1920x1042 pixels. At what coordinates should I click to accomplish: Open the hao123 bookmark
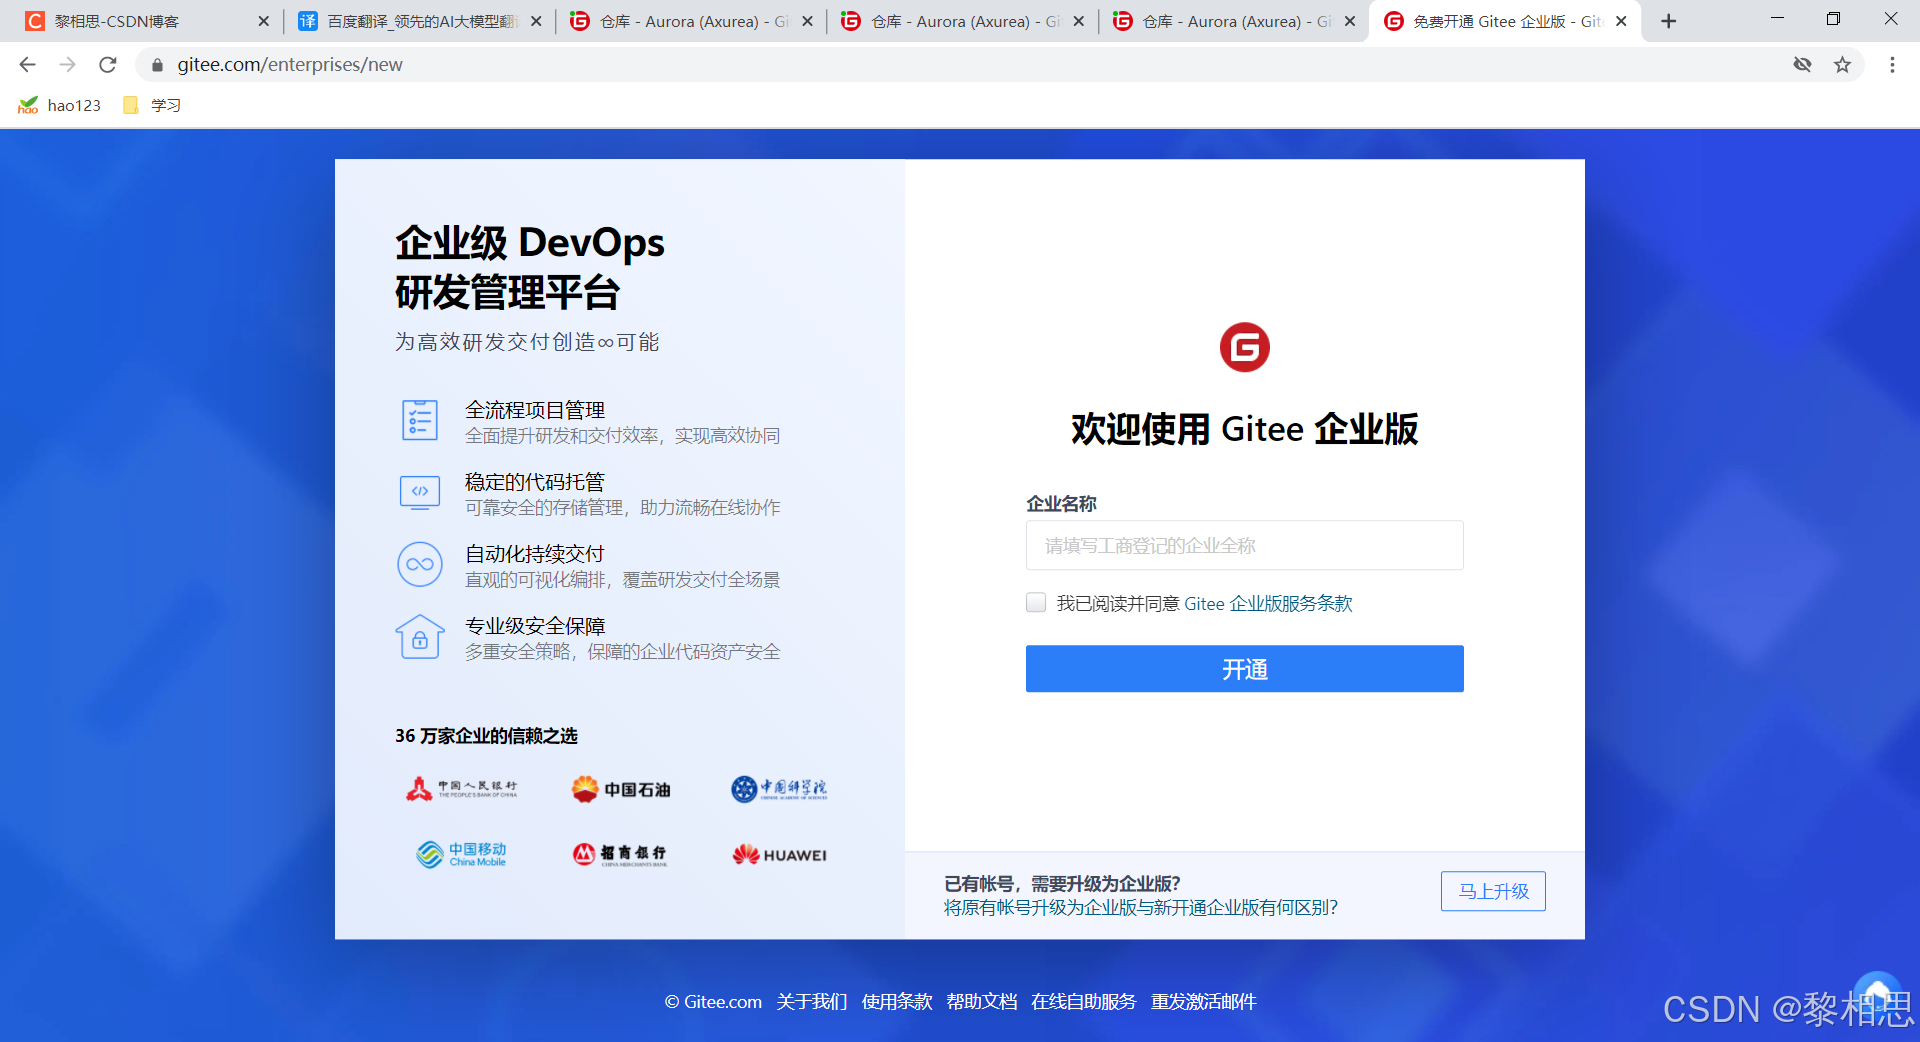60,105
